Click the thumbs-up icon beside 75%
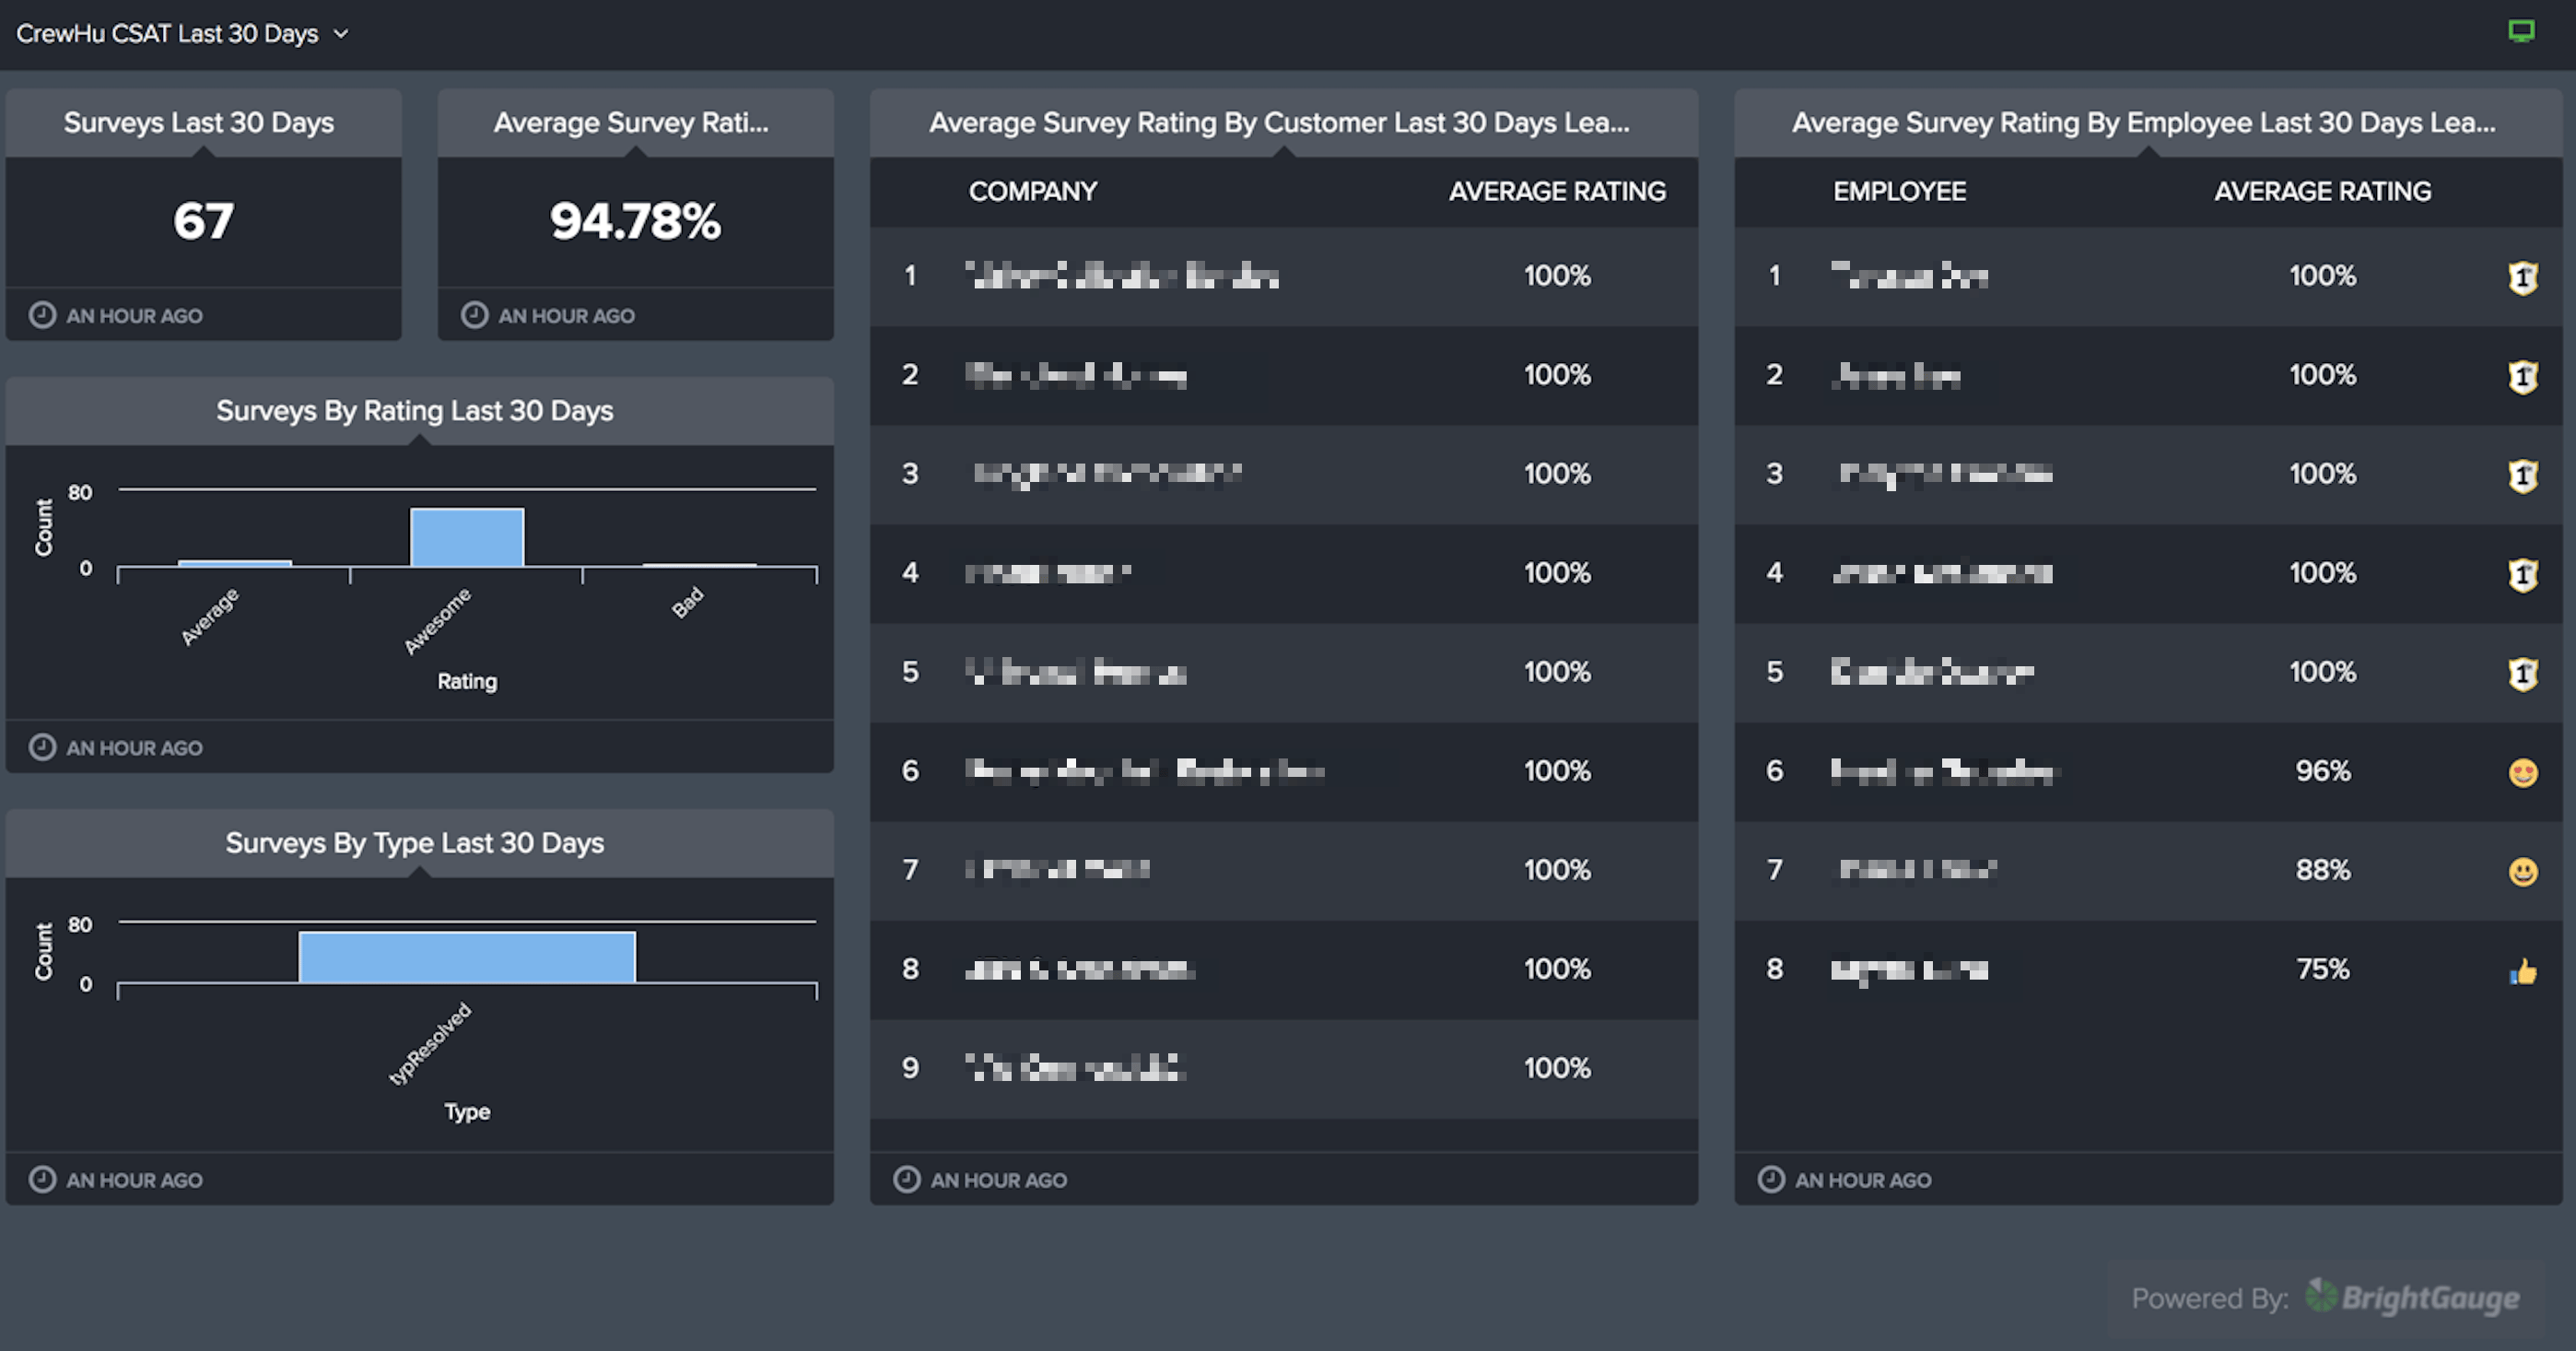 (2522, 971)
